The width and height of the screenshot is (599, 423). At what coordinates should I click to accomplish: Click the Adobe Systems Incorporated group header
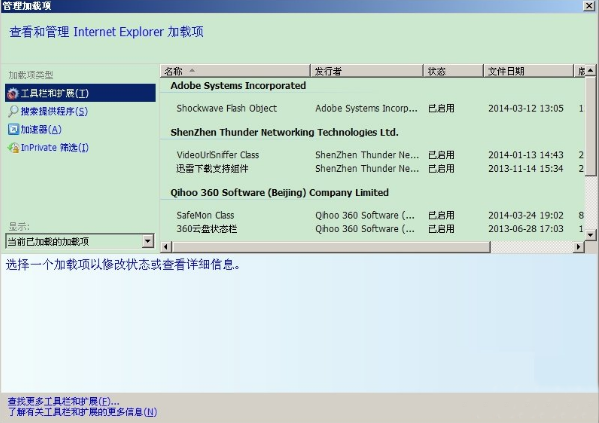[238, 86]
